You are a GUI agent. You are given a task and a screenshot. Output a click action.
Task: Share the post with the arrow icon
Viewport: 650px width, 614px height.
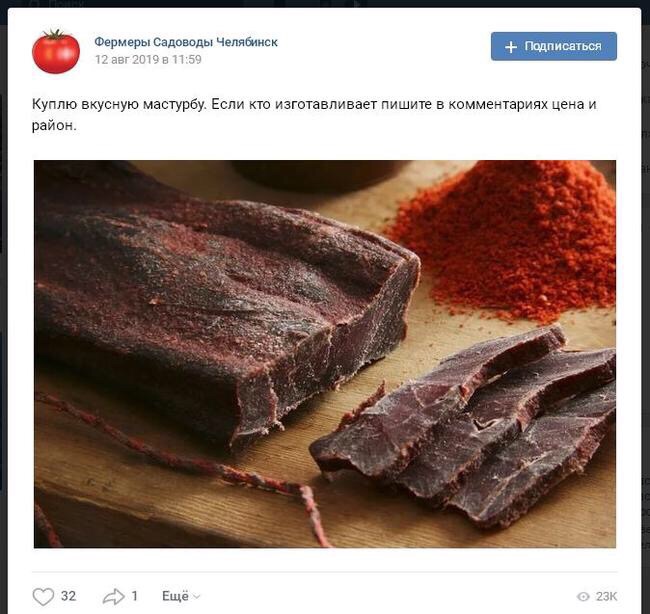click(x=113, y=597)
